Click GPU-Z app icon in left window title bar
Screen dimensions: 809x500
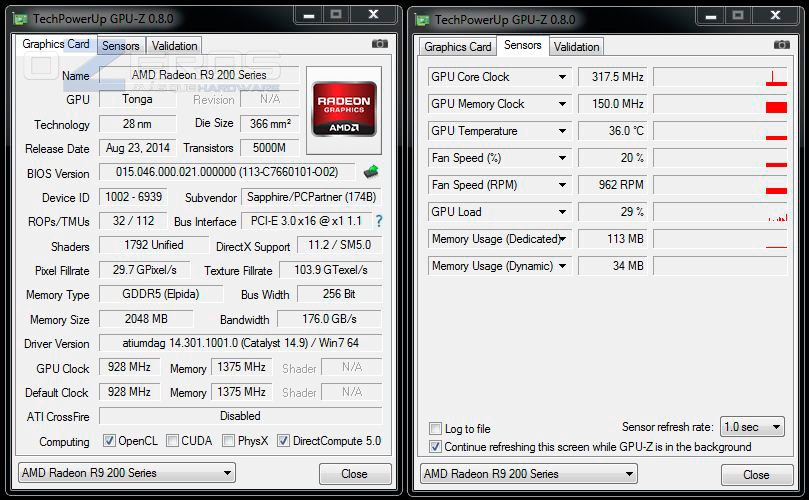click(x=21, y=20)
